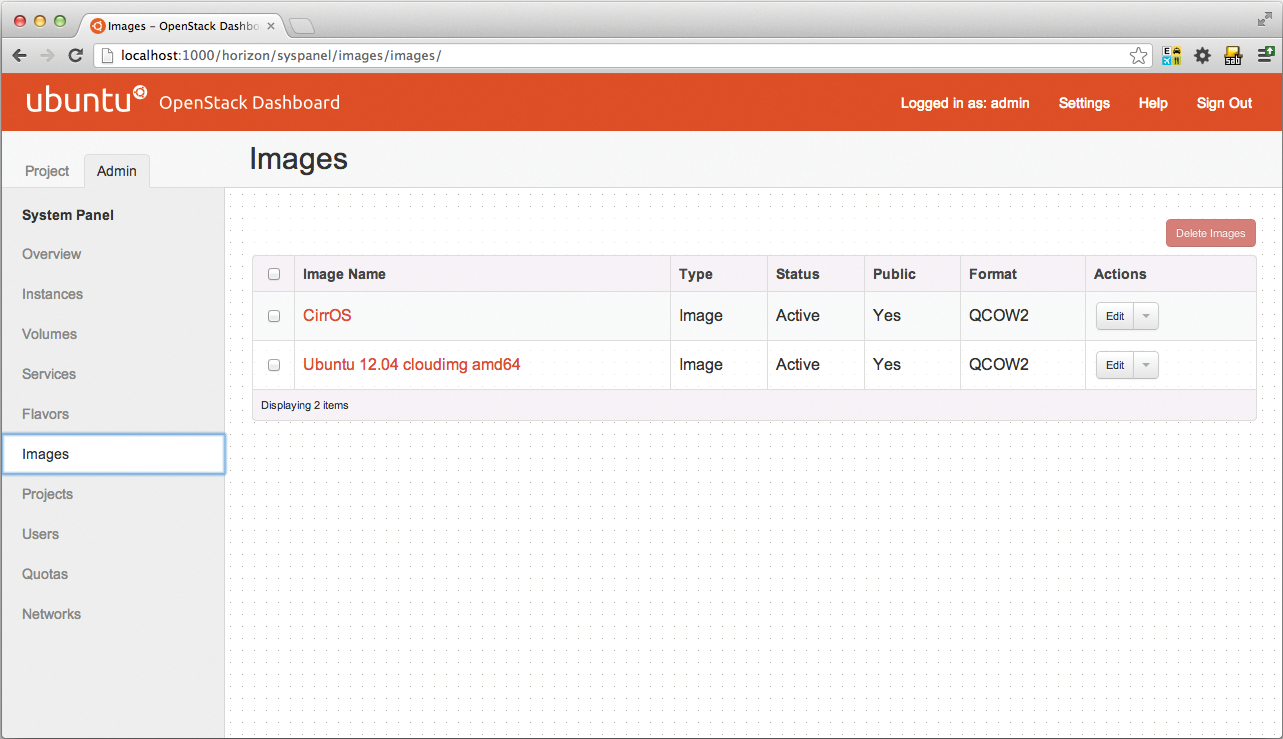Select the checkbox for the CirrOS image
The width and height of the screenshot is (1283, 739).
click(x=272, y=315)
